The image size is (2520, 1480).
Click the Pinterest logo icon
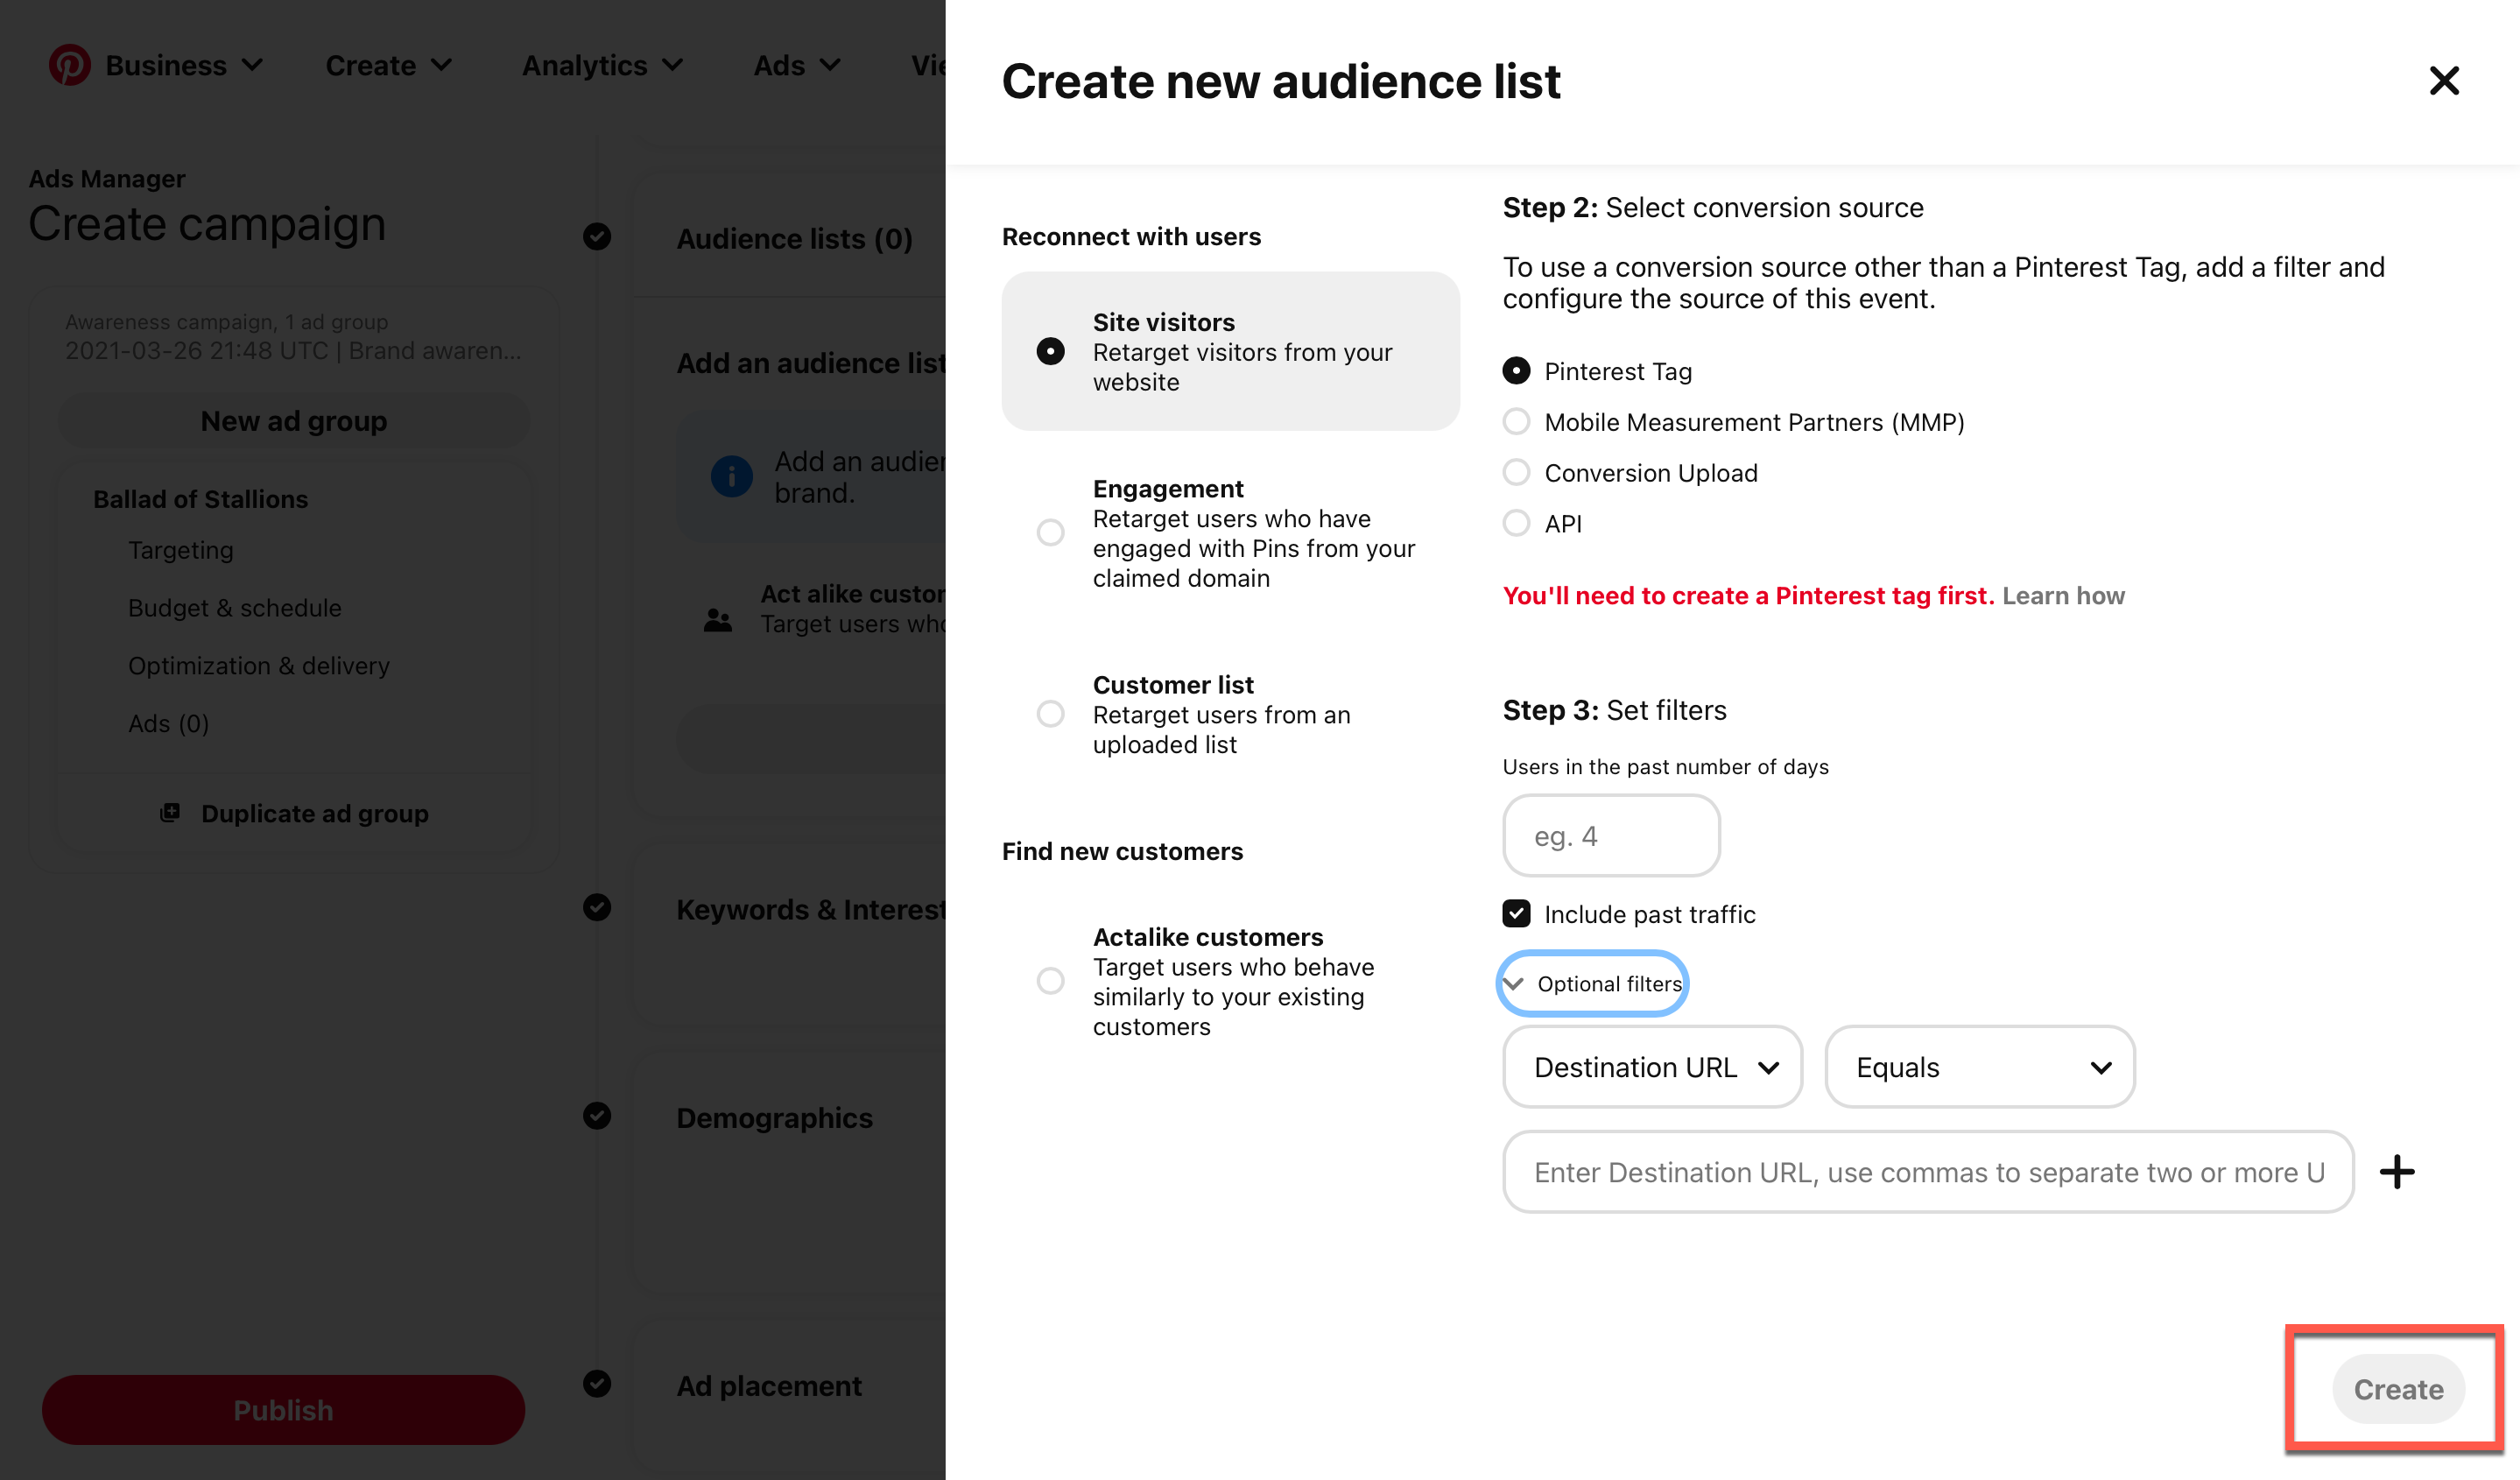click(69, 65)
